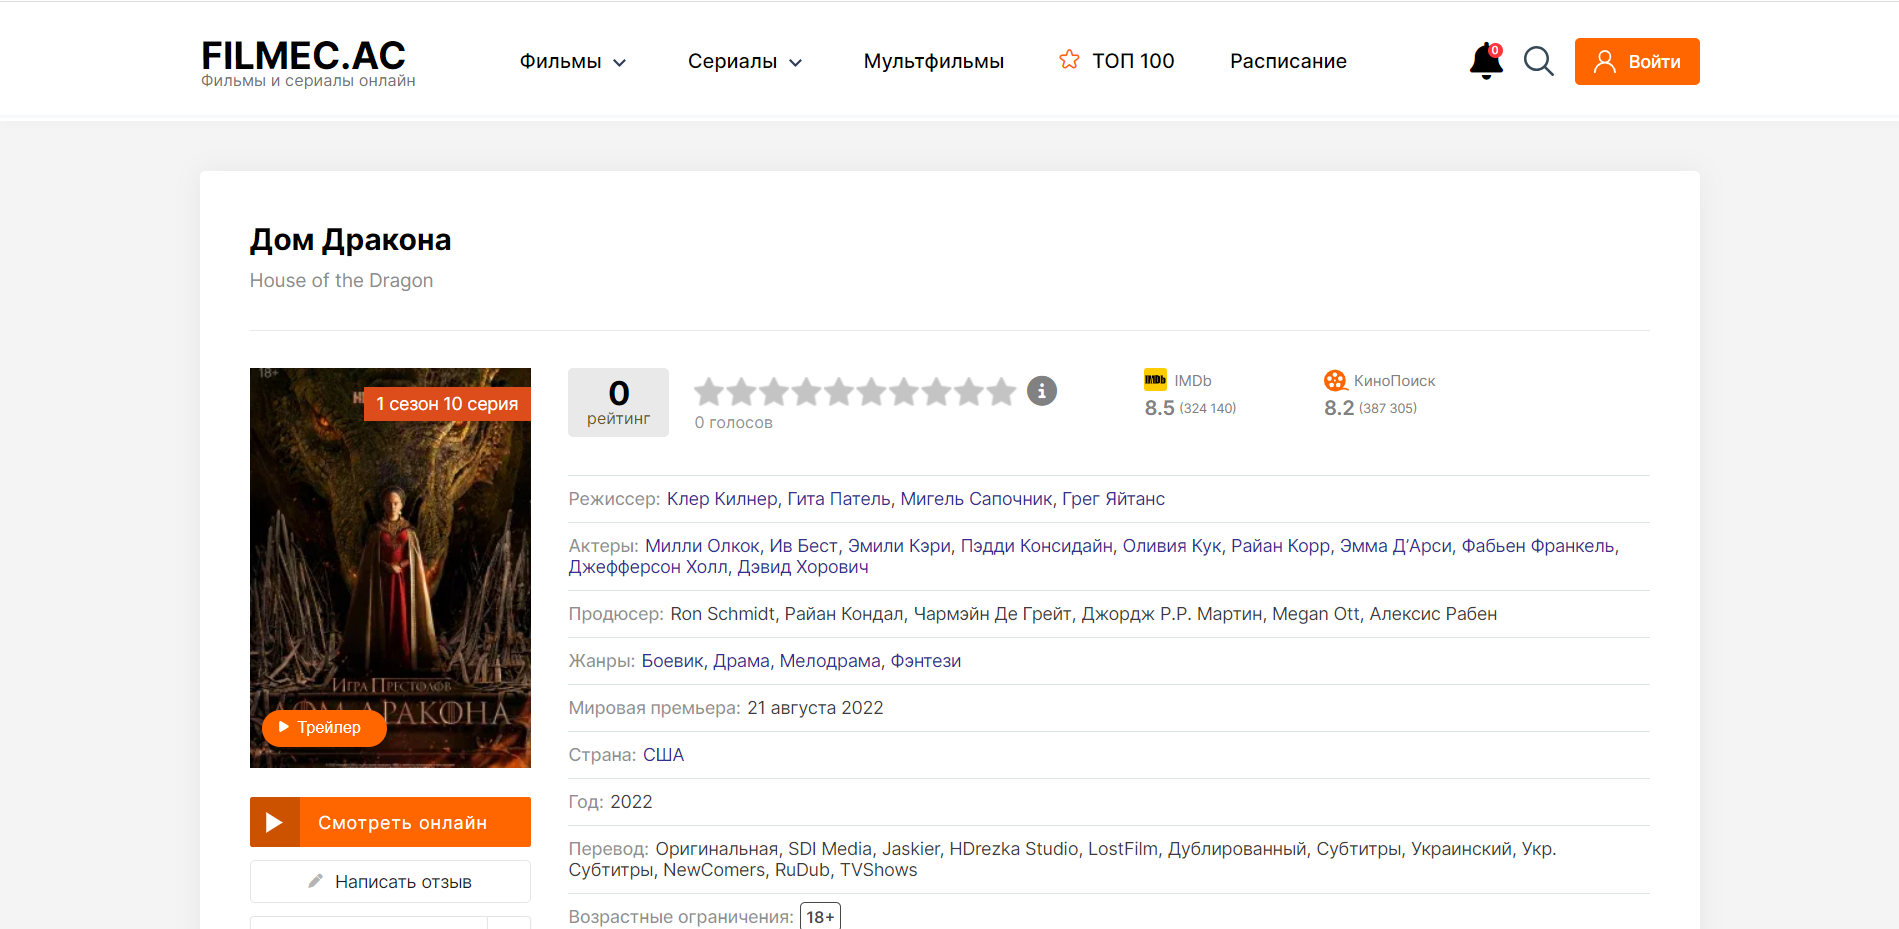Play the Трейлер on the poster
1899x929 pixels.
pyautogui.click(x=324, y=727)
